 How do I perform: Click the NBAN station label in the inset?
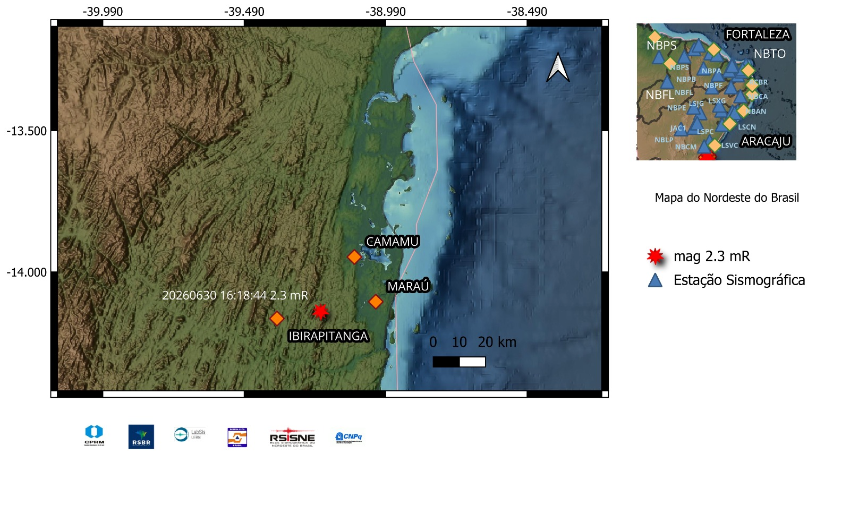(756, 112)
